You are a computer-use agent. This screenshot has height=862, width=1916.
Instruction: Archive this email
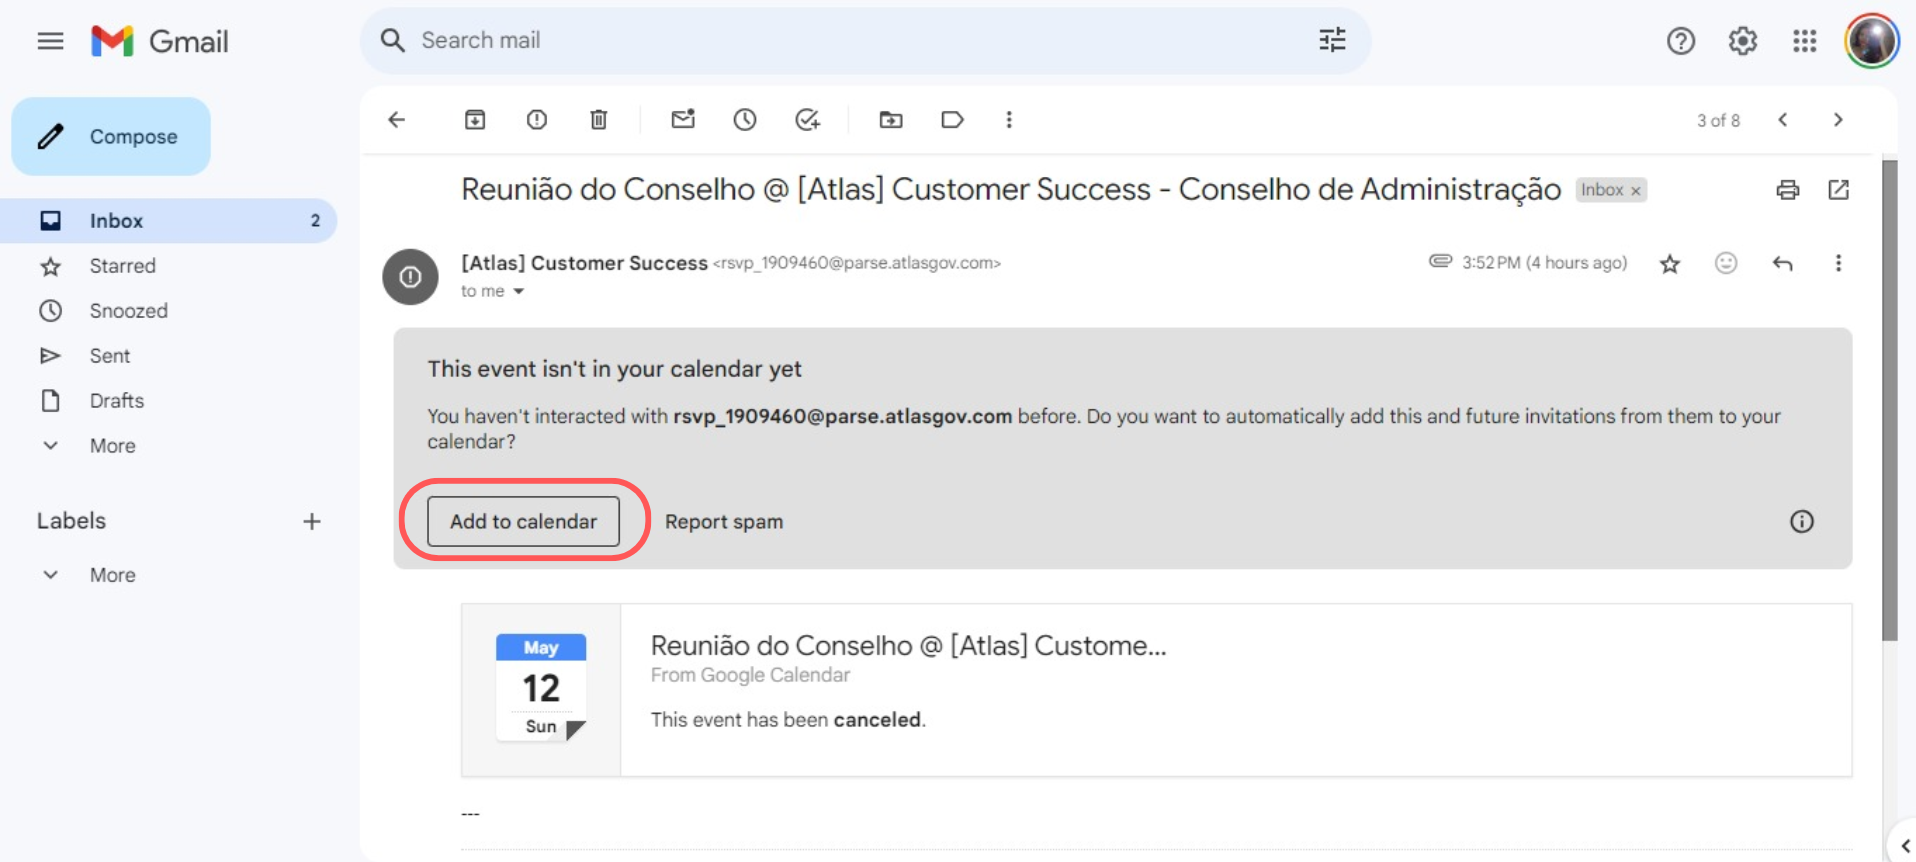tap(475, 120)
